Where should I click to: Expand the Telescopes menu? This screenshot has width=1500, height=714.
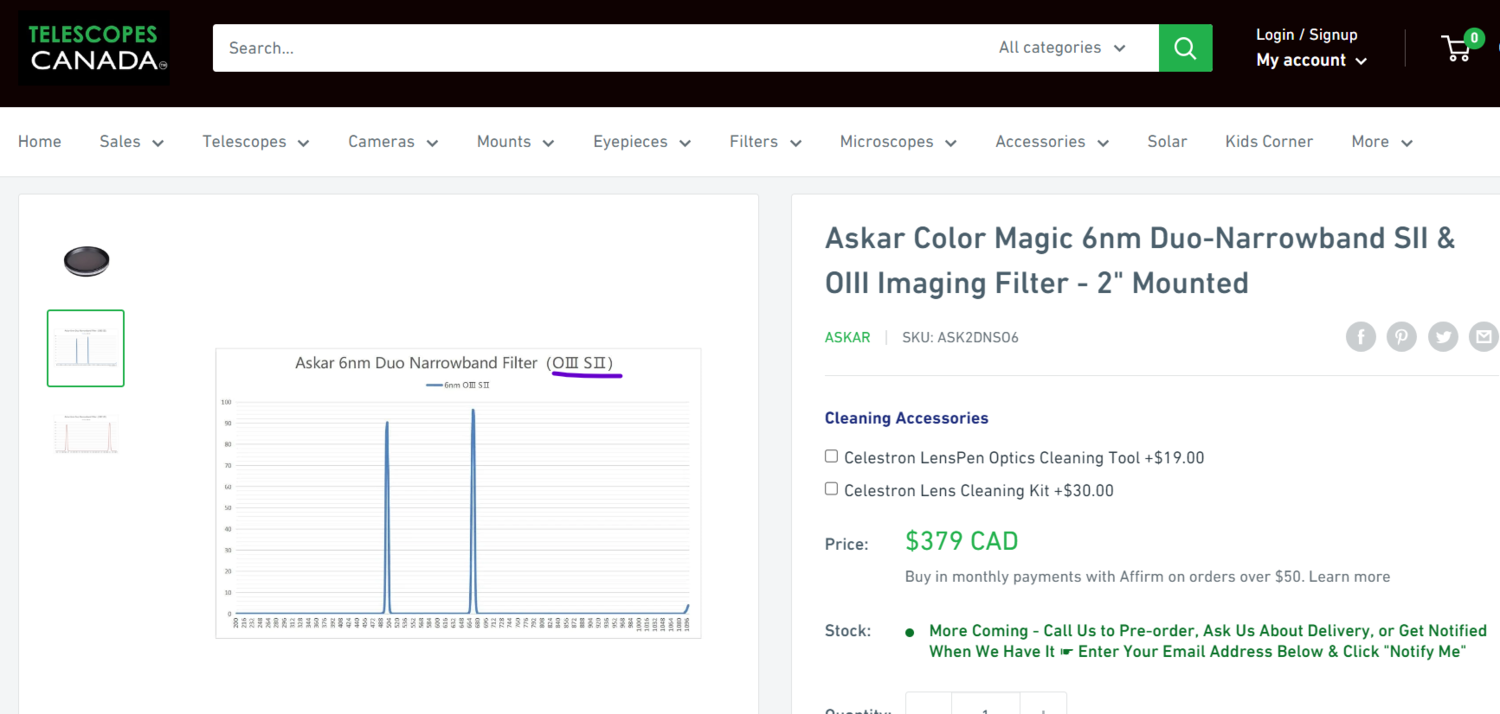point(256,142)
